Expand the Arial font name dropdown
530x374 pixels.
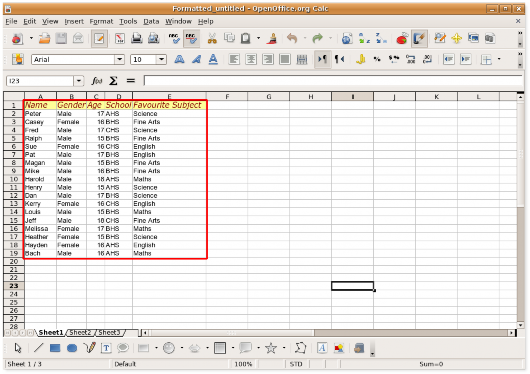pos(119,60)
